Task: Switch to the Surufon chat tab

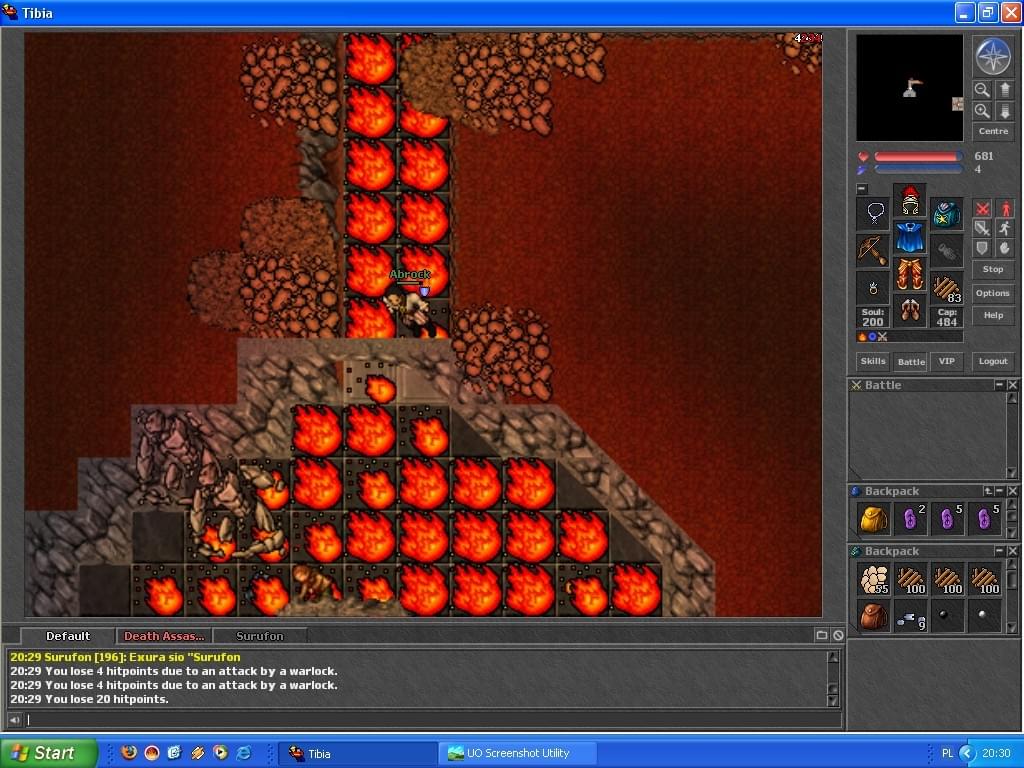Action: tap(260, 636)
